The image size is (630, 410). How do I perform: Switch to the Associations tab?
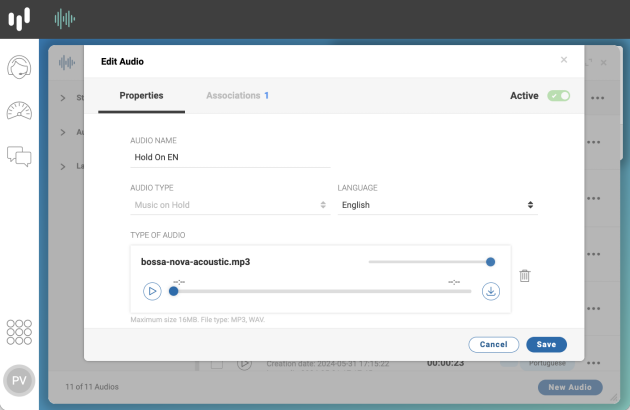click(x=237, y=96)
